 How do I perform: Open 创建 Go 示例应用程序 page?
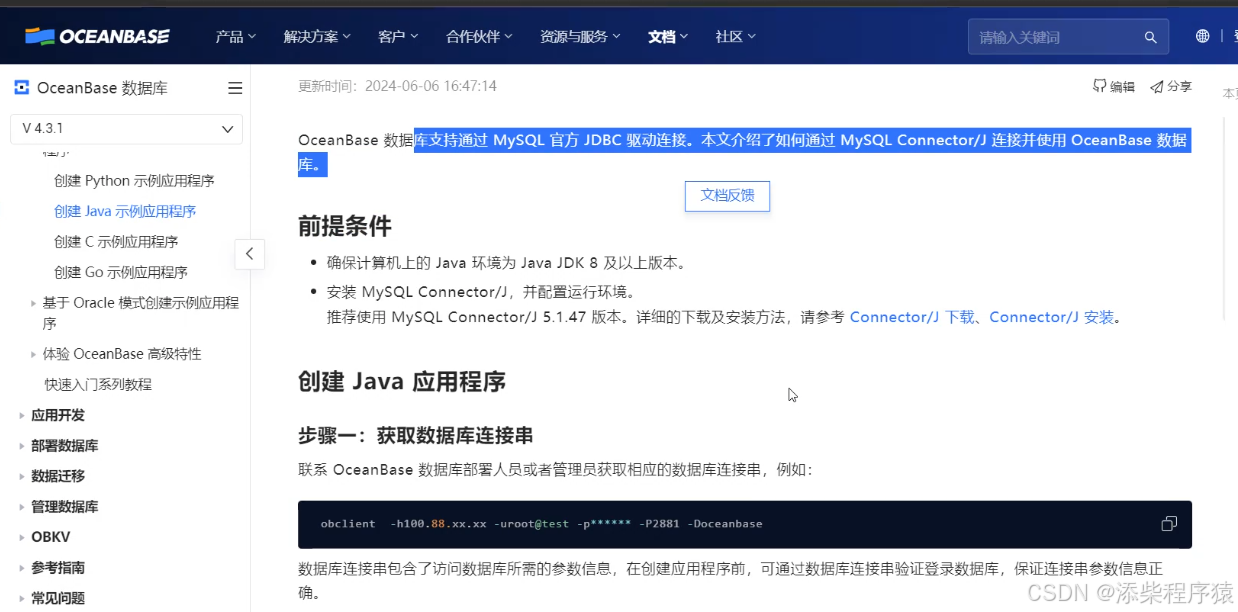pyautogui.click(x=121, y=272)
